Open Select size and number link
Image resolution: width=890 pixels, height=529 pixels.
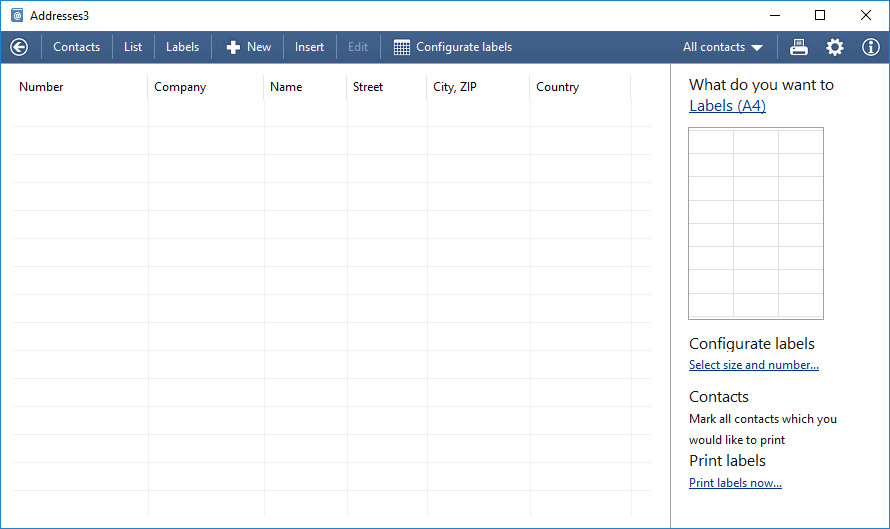(x=754, y=365)
